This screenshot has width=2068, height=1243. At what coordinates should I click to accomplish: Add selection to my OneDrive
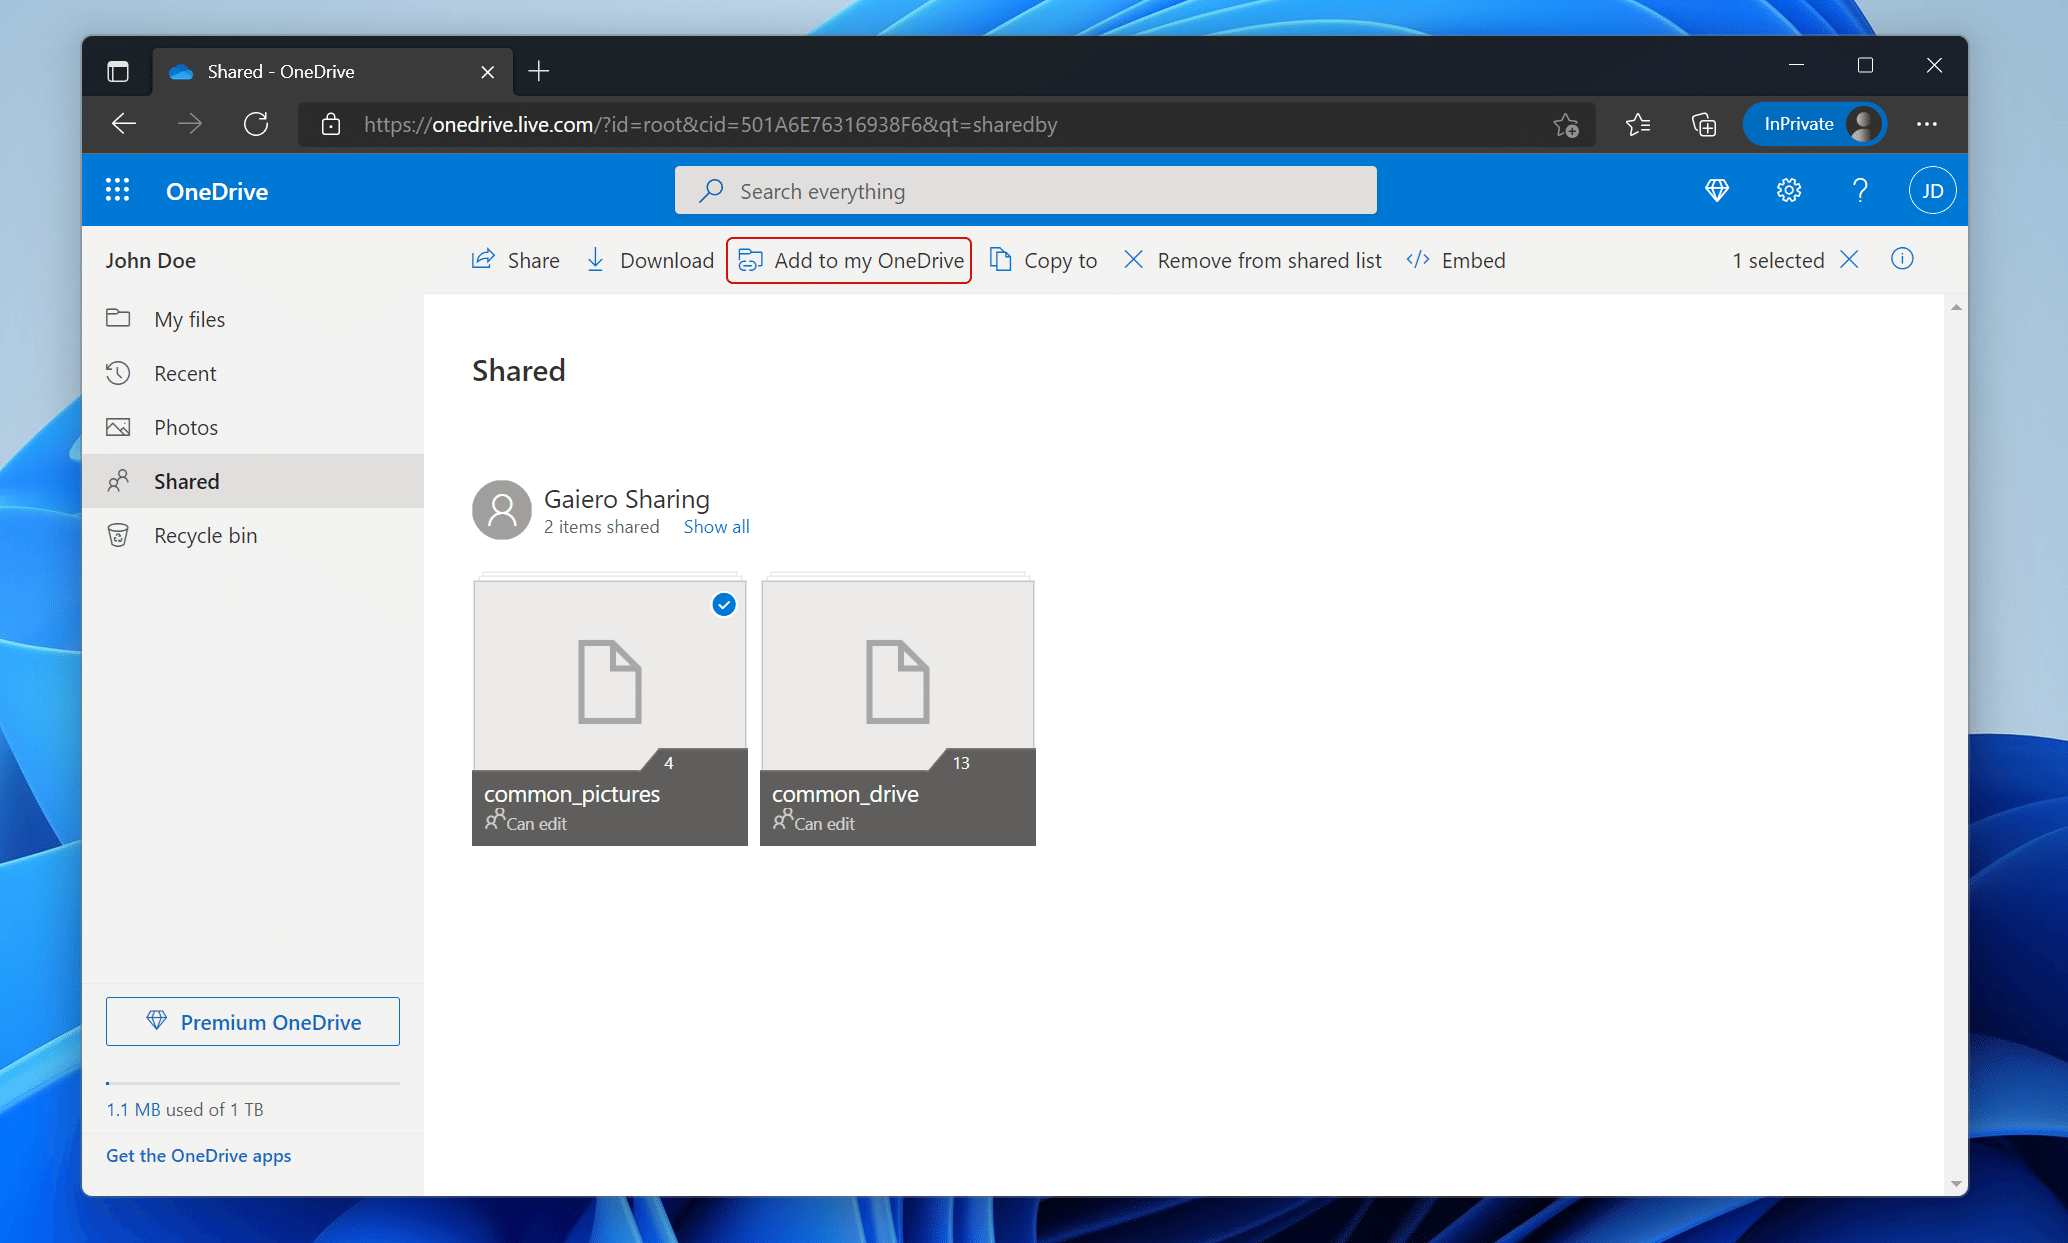coord(848,260)
